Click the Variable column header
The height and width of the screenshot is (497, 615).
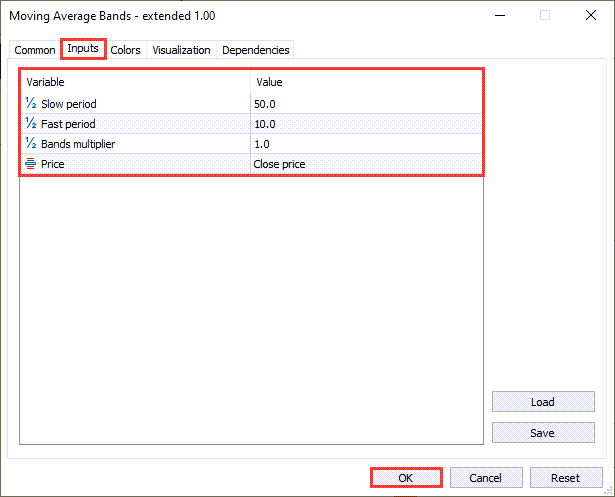tap(135, 82)
